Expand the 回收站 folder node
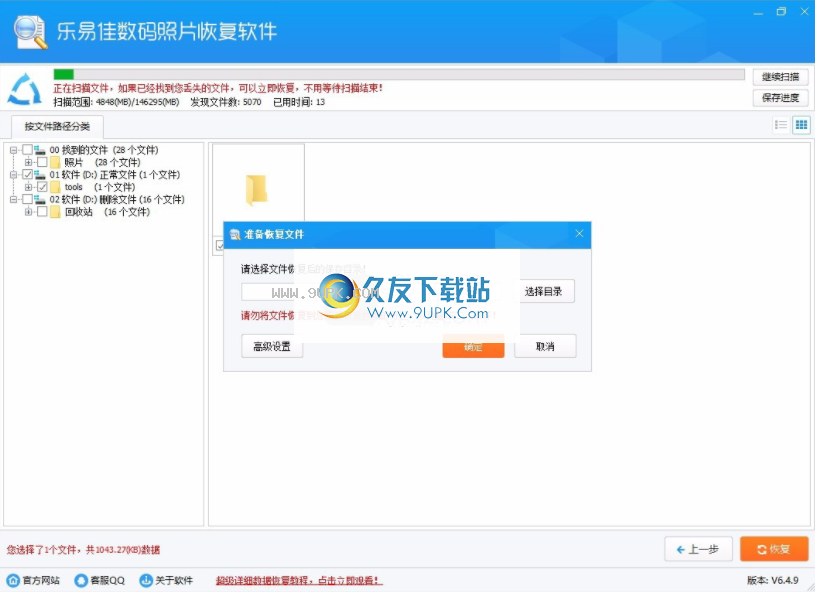 28,212
